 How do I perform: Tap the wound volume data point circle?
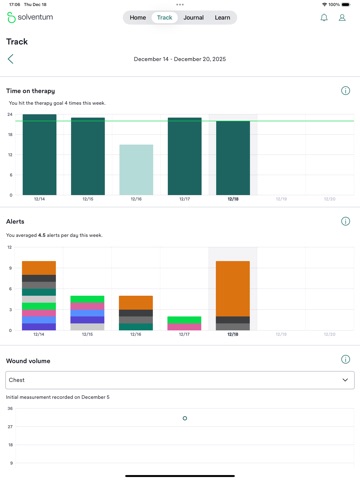185,418
